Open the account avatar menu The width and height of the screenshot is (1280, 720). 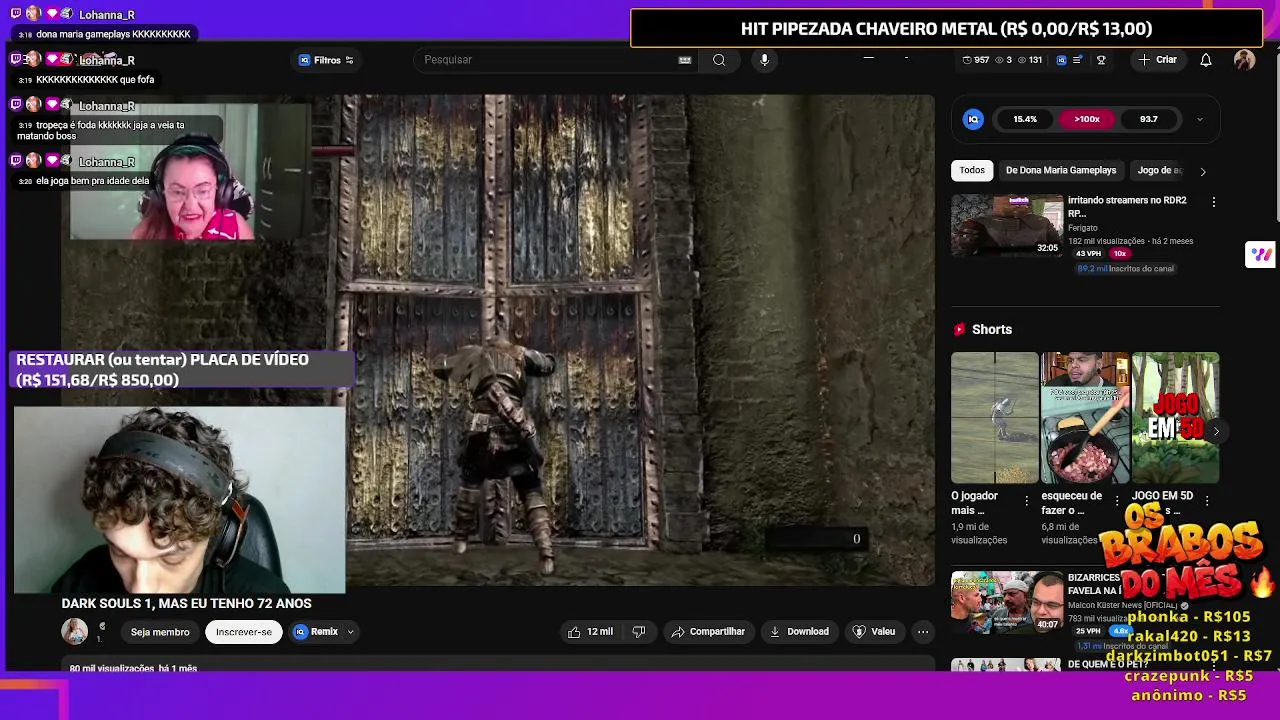tap(1244, 60)
